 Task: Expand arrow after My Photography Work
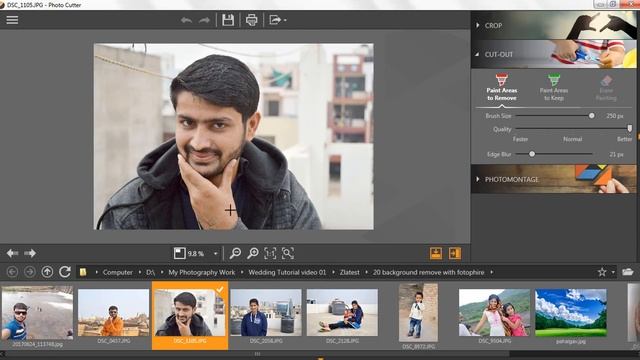tap(242, 272)
